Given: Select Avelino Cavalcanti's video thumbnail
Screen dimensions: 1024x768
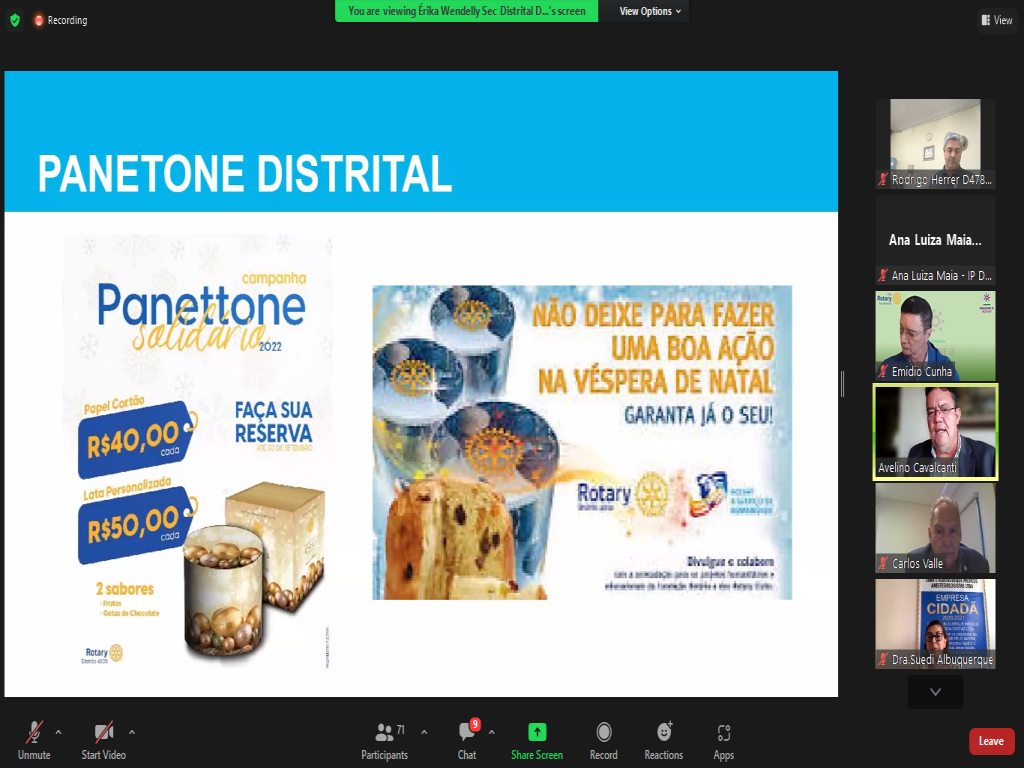Looking at the screenshot, I should click(935, 431).
